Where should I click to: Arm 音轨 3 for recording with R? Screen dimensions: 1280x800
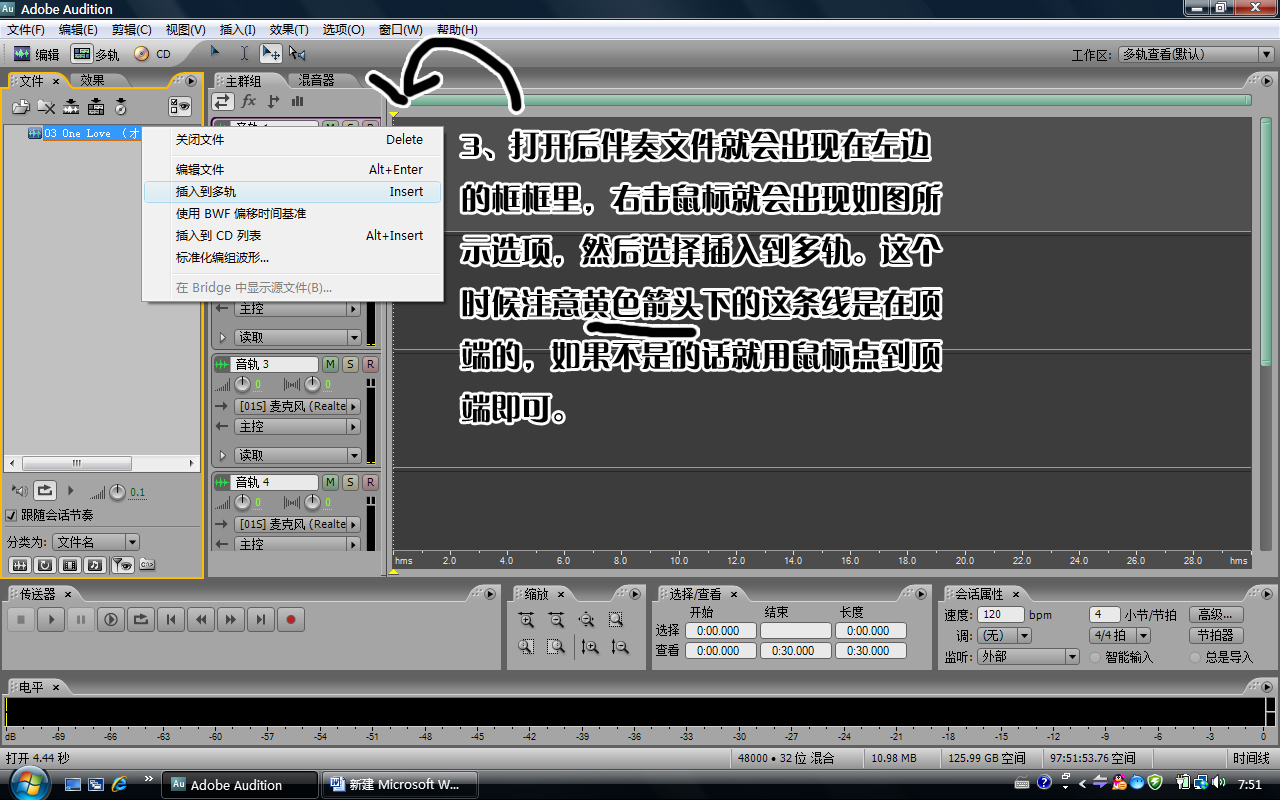tap(370, 364)
